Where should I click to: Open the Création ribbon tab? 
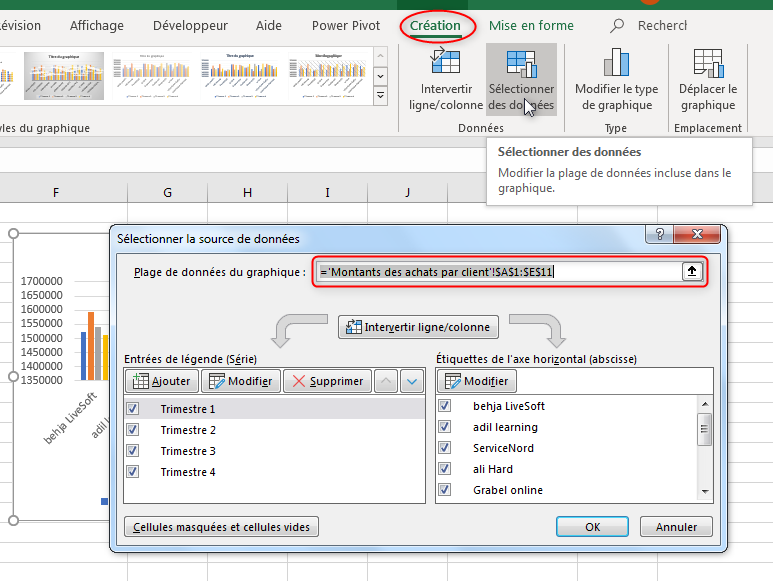point(435,26)
